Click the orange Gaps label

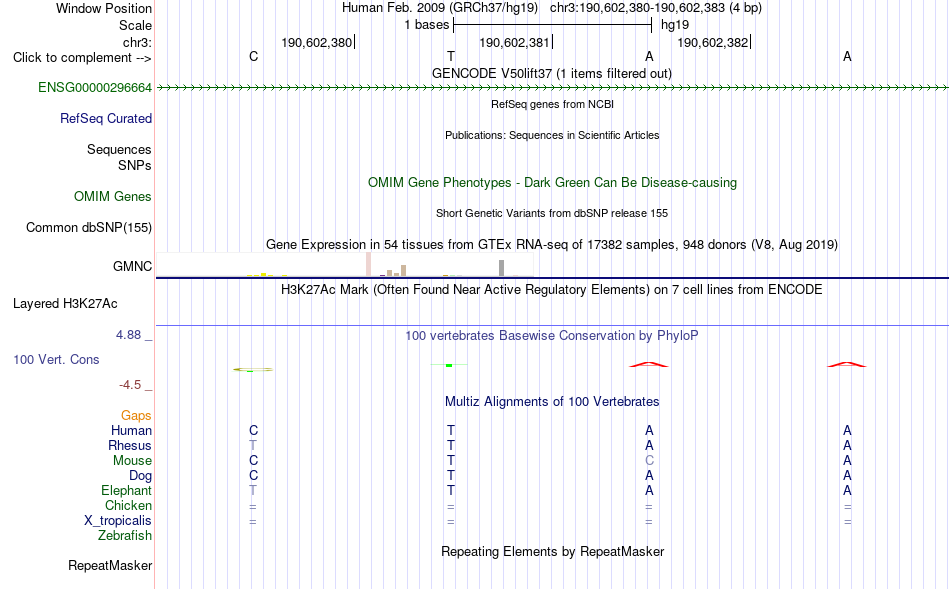coord(136,416)
